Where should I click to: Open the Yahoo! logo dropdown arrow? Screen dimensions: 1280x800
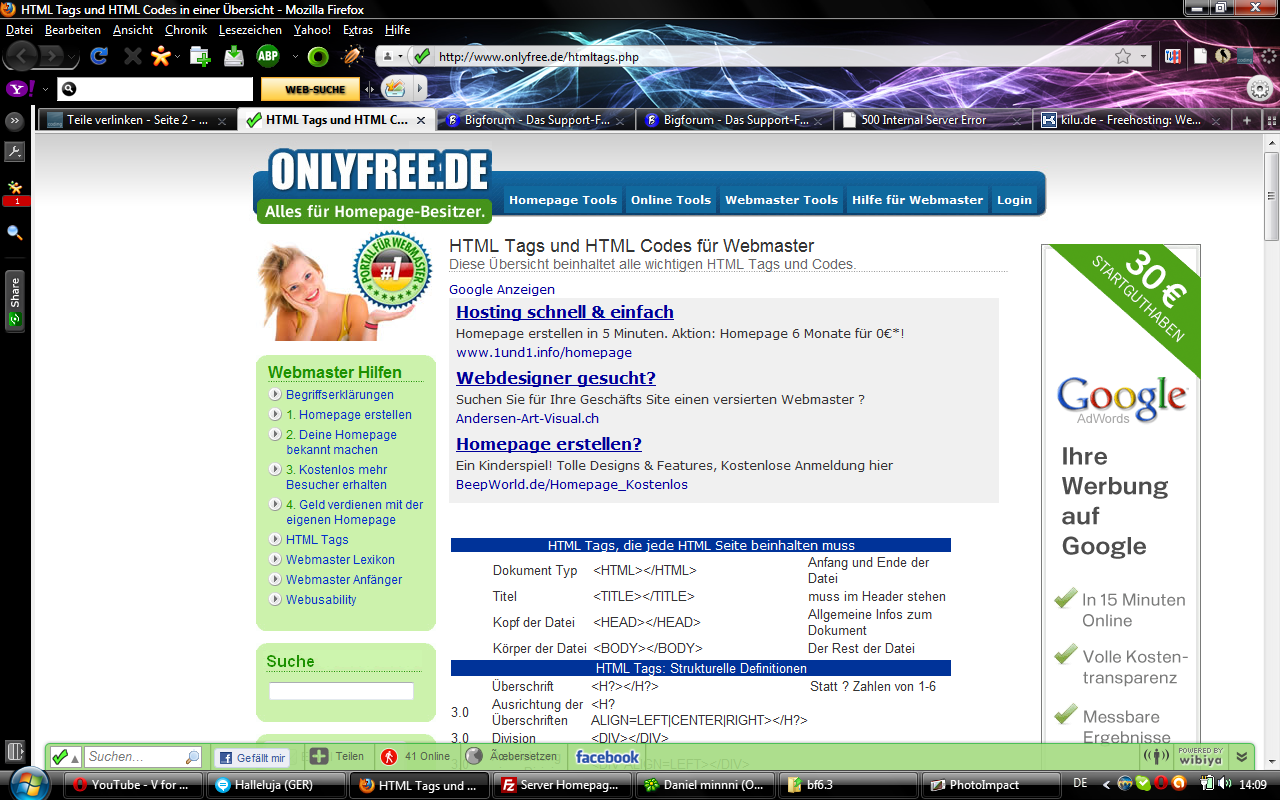pyautogui.click(x=45, y=89)
